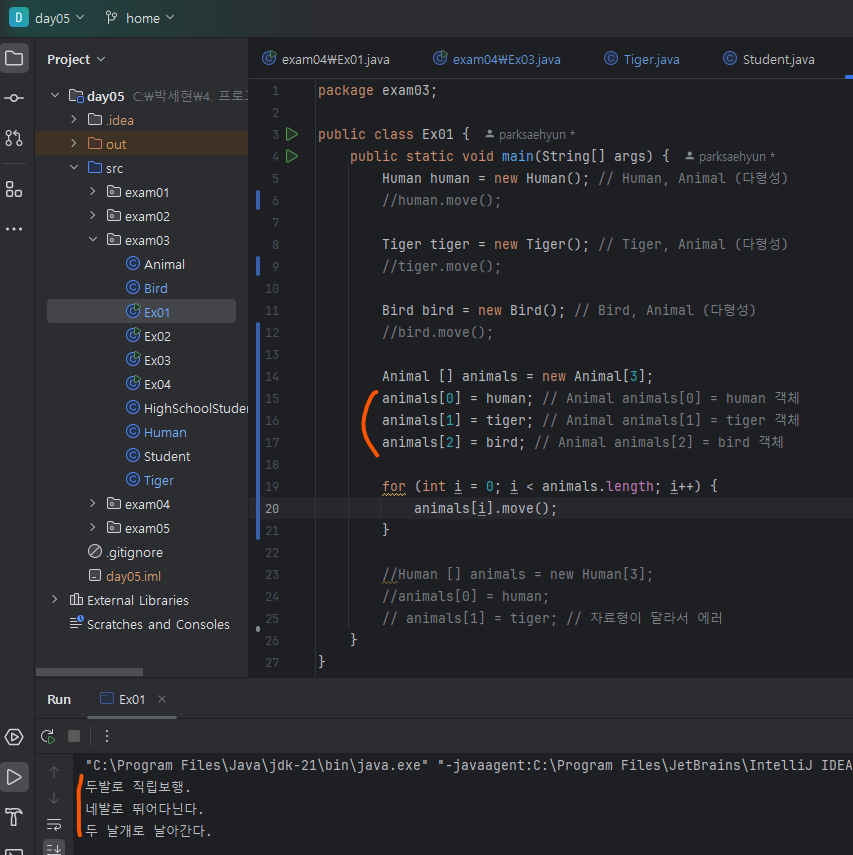Open the Project view dropdown header
The width and height of the screenshot is (853, 855).
click(76, 59)
